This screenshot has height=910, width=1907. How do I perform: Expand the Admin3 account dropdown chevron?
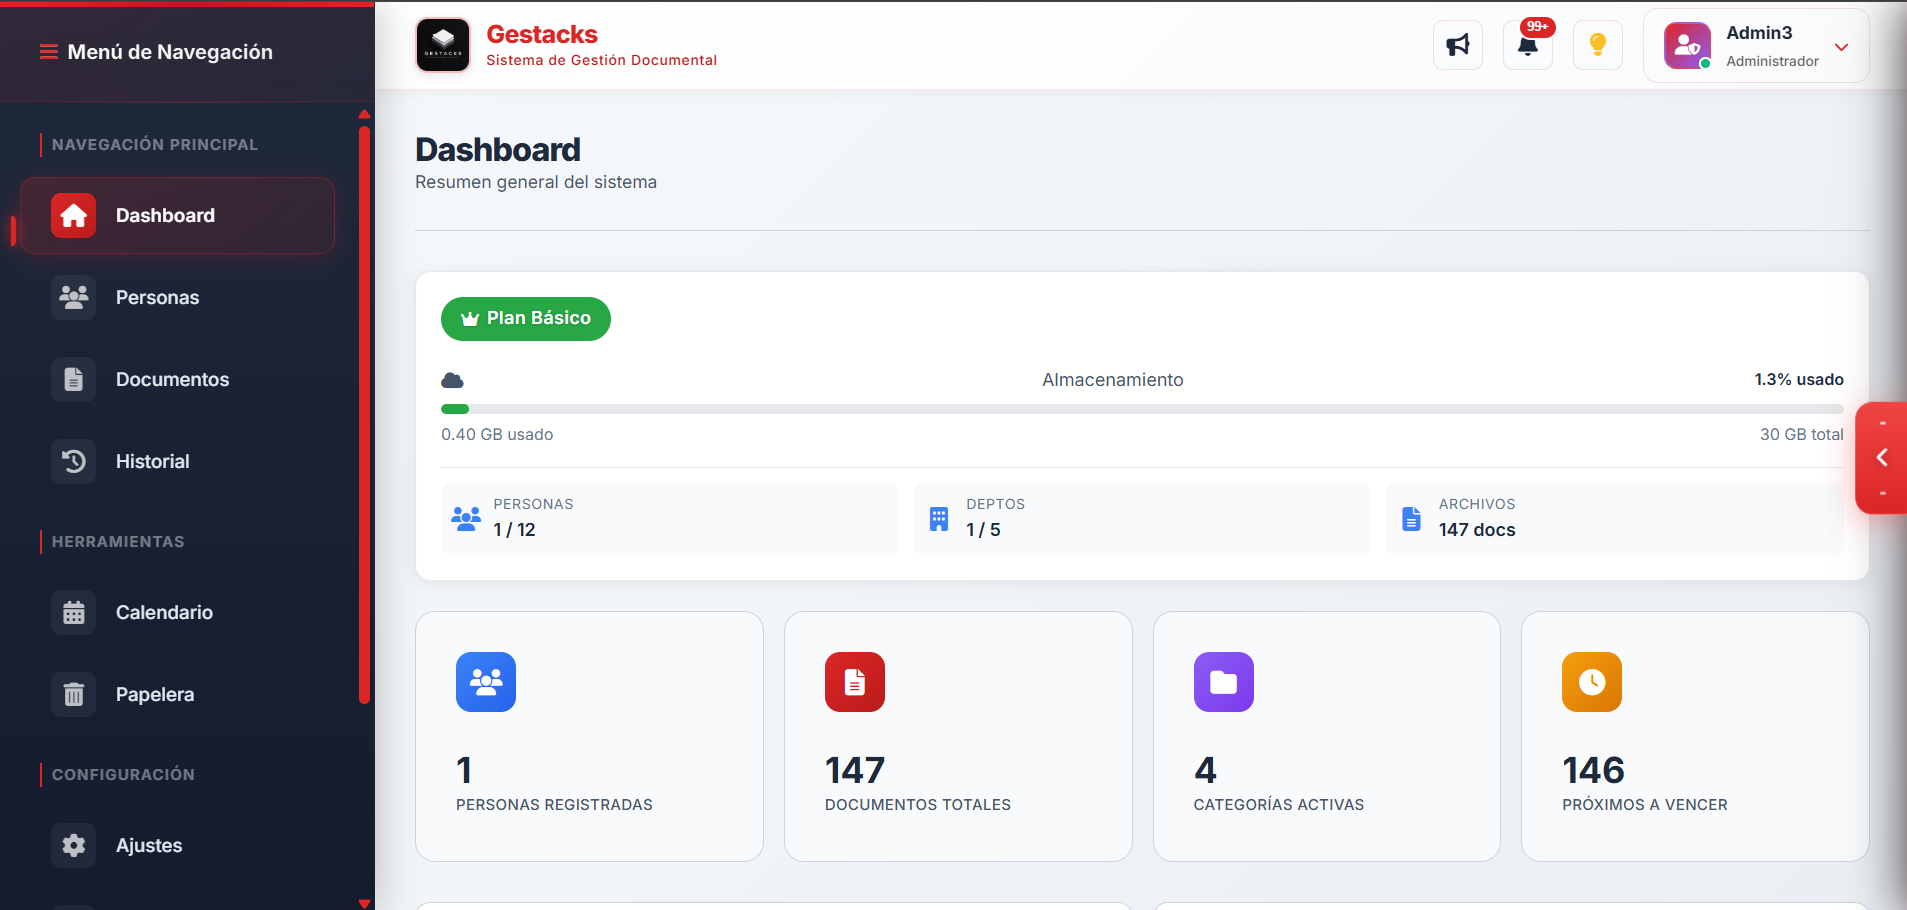tap(1841, 47)
